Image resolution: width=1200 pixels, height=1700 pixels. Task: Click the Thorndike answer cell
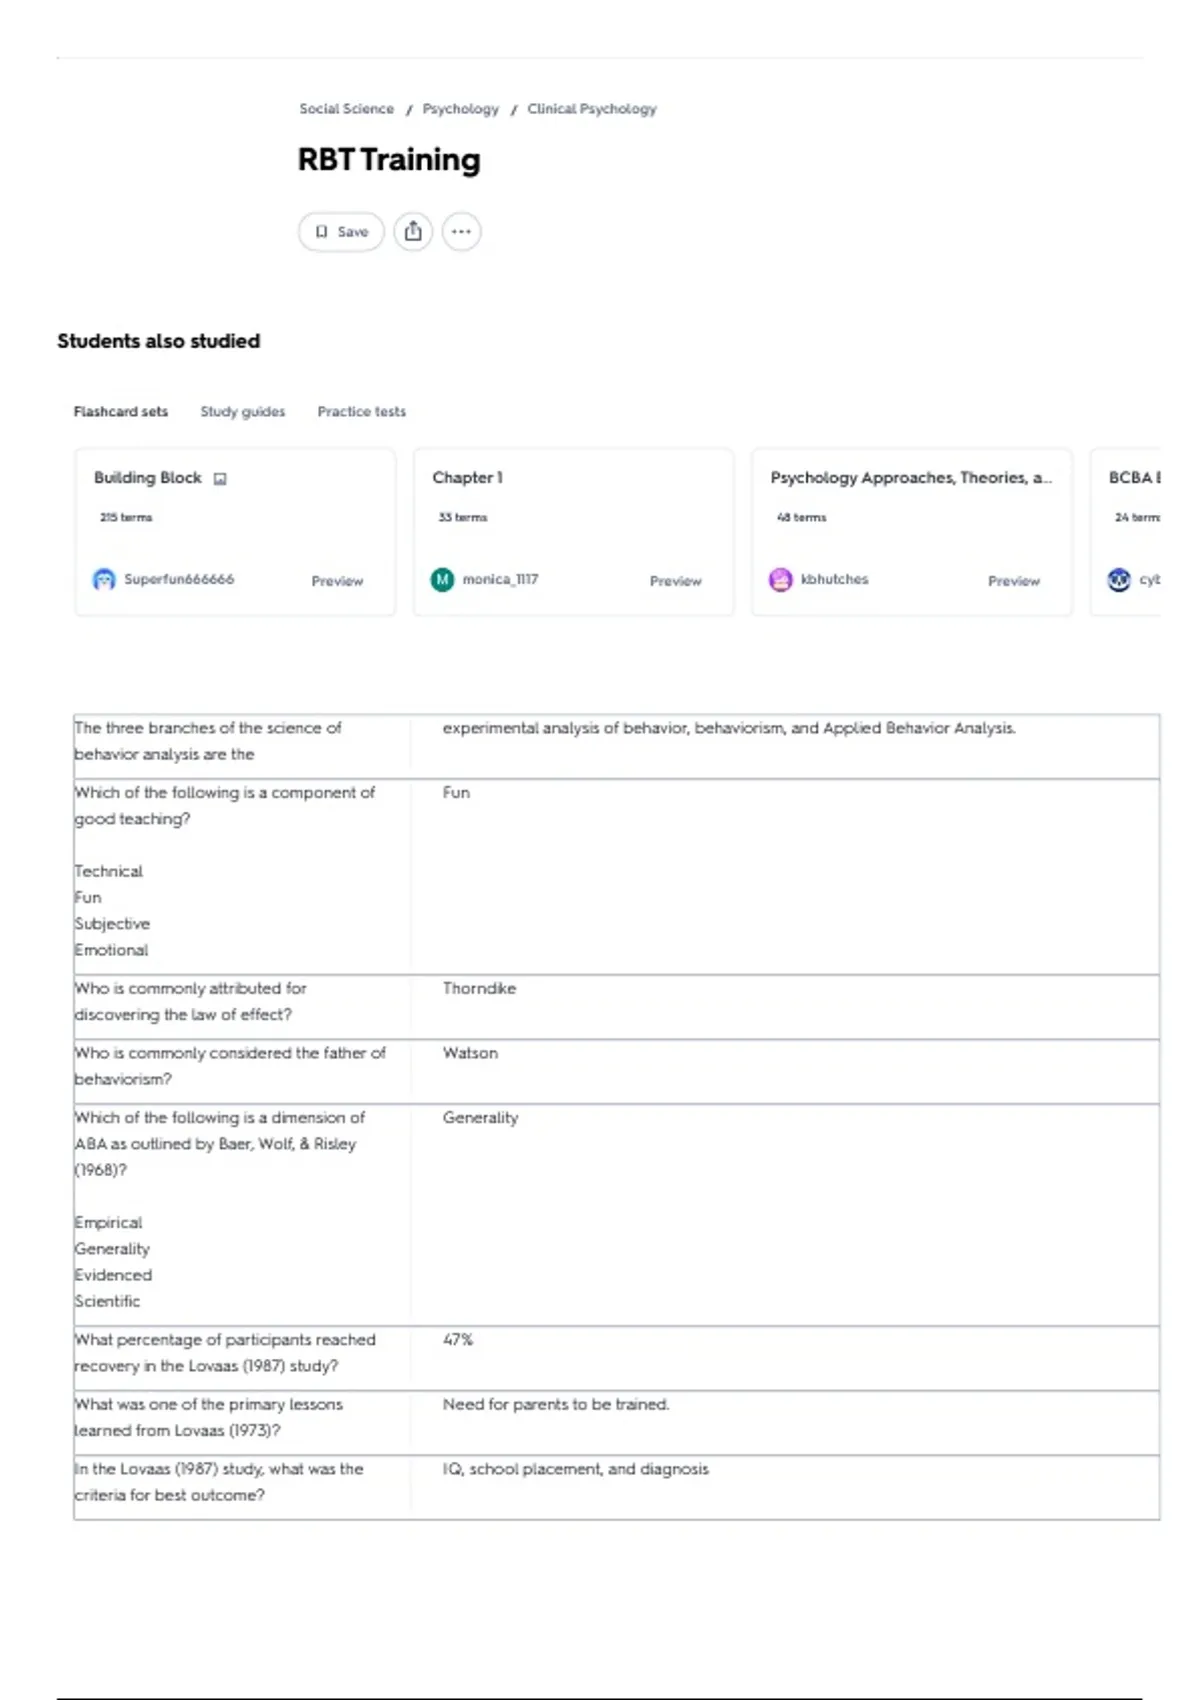tap(785, 1007)
